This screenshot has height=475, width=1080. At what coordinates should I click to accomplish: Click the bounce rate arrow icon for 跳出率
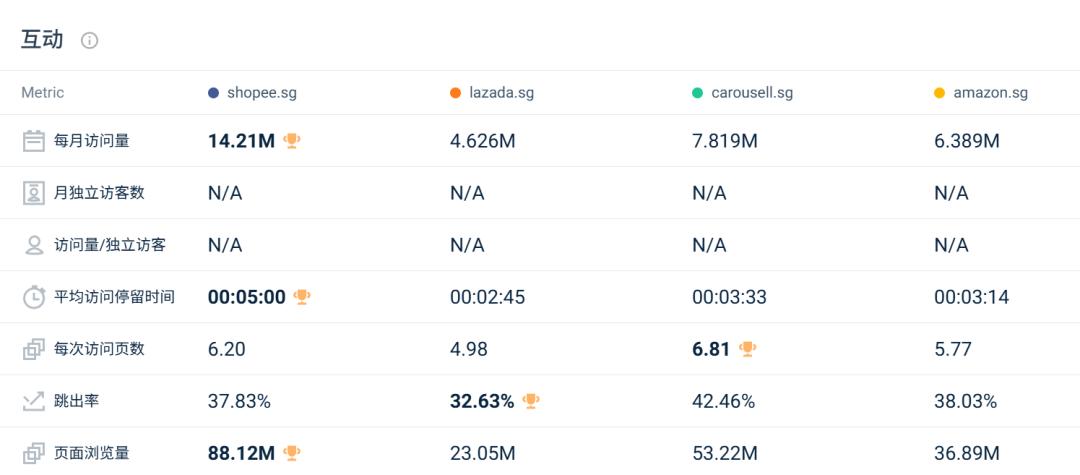(x=34, y=401)
